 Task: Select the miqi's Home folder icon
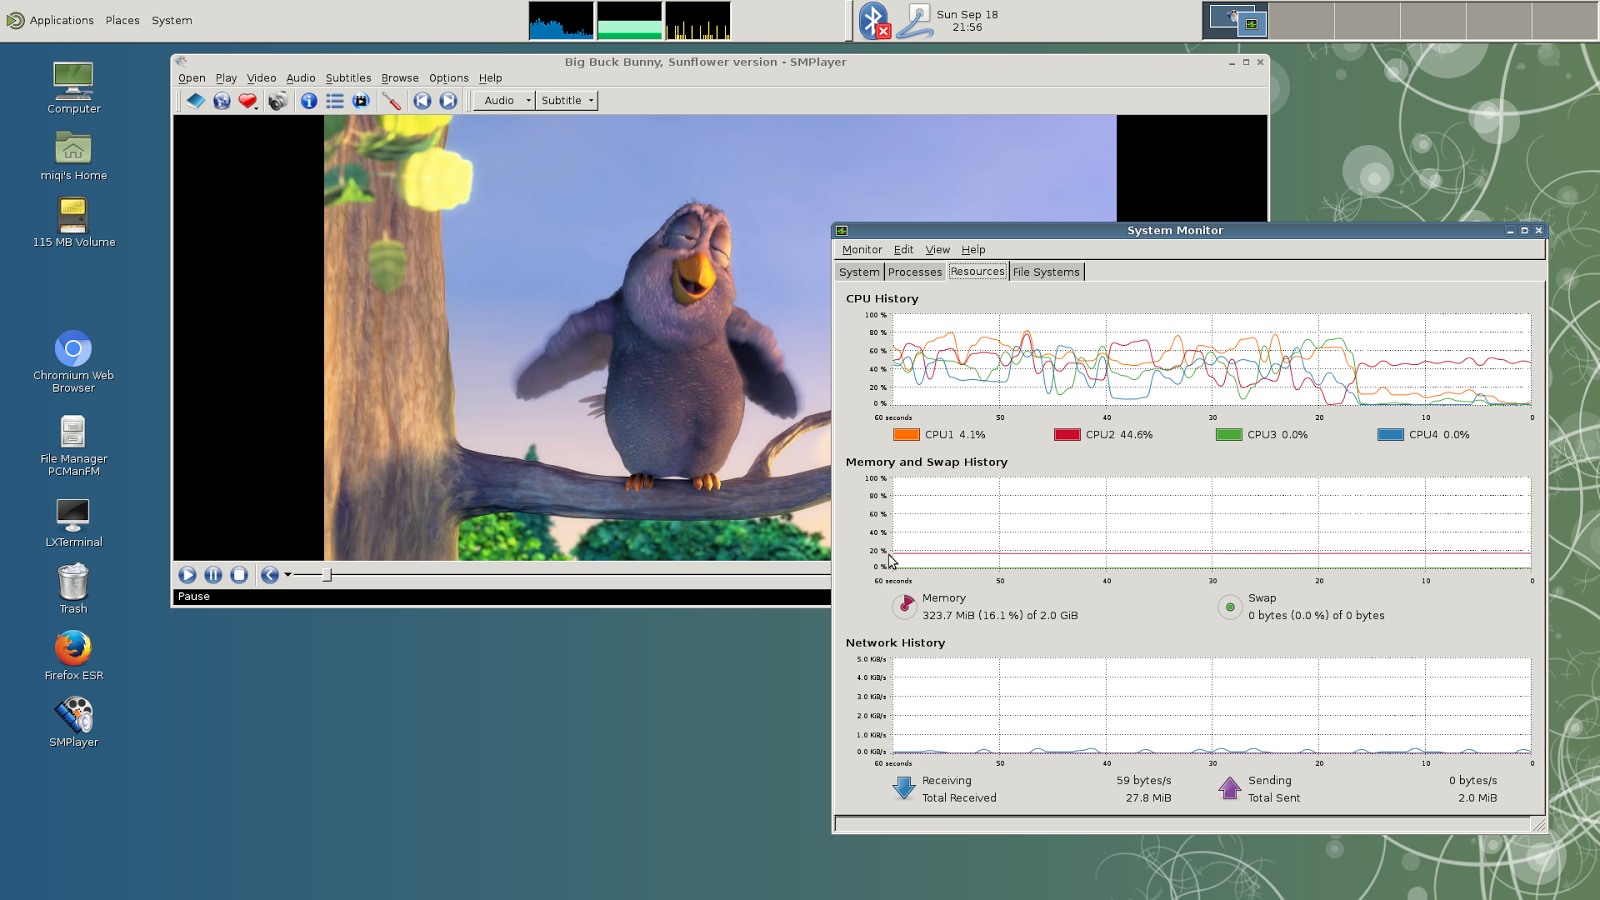coord(74,155)
